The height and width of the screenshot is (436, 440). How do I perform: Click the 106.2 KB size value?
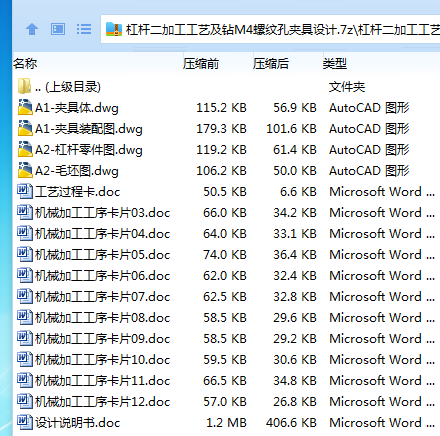[221, 171]
